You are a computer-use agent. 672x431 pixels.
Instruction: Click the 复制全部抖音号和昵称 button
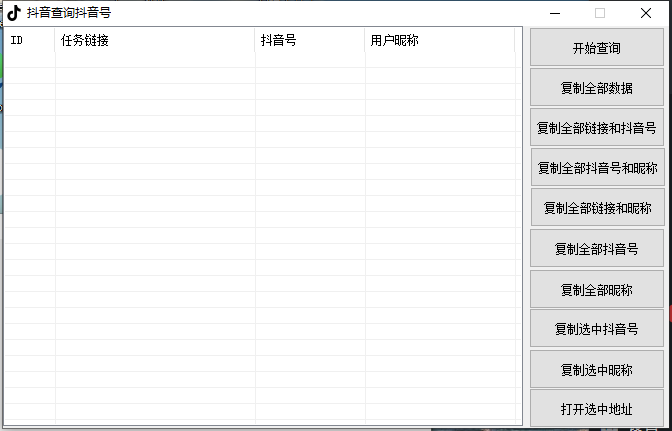[596, 168]
